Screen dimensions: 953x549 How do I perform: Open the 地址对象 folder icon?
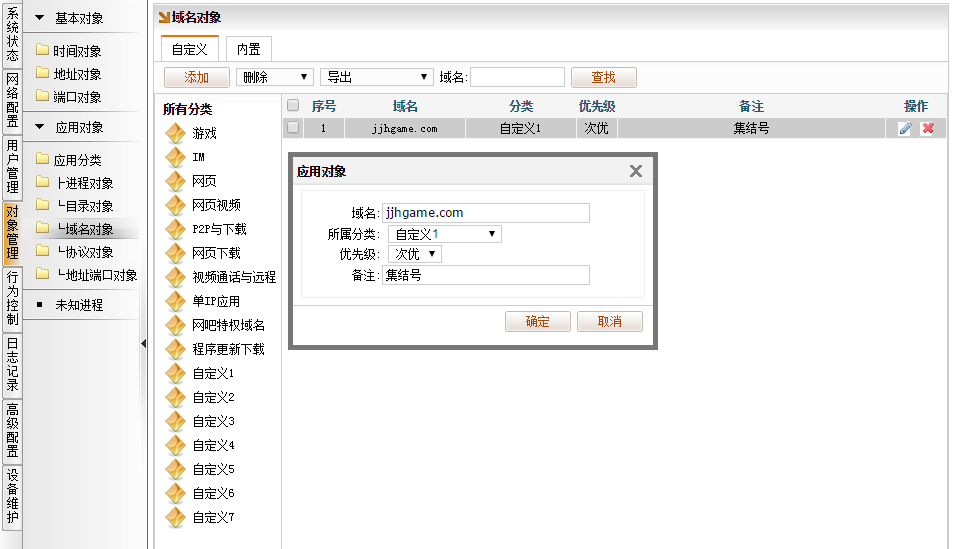(42, 73)
